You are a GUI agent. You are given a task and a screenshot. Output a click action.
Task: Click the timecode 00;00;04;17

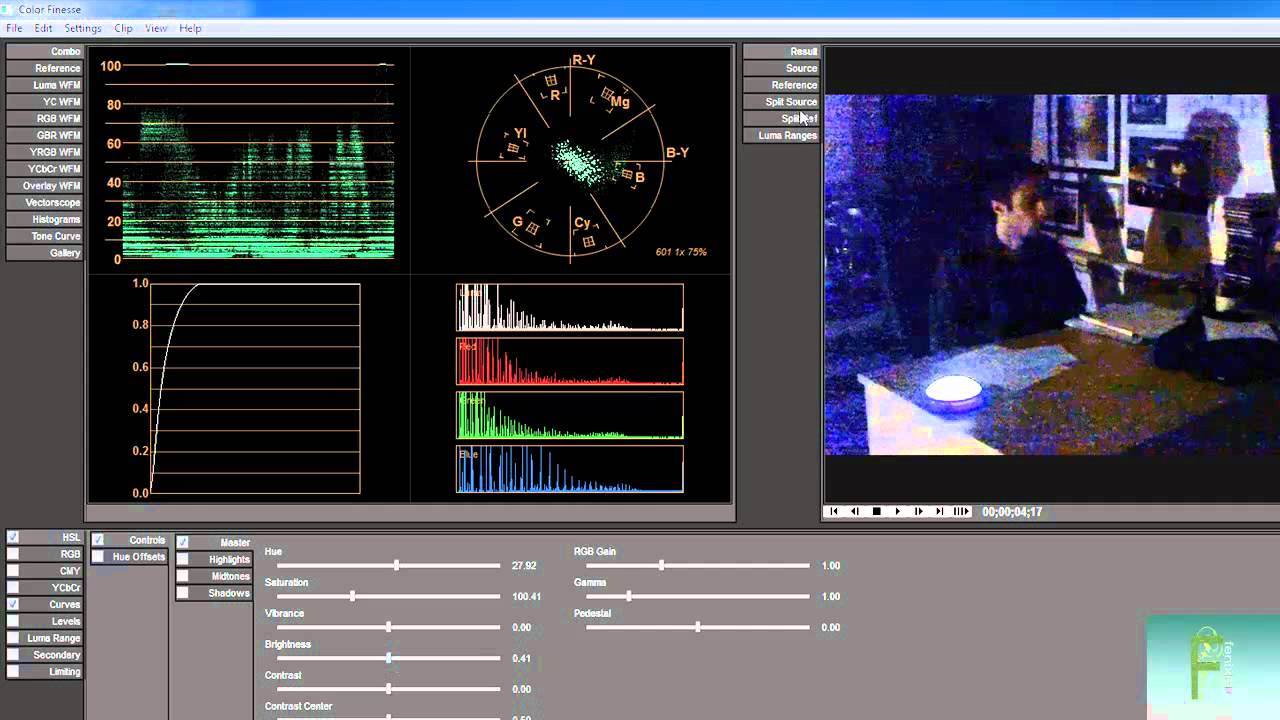click(x=1012, y=512)
